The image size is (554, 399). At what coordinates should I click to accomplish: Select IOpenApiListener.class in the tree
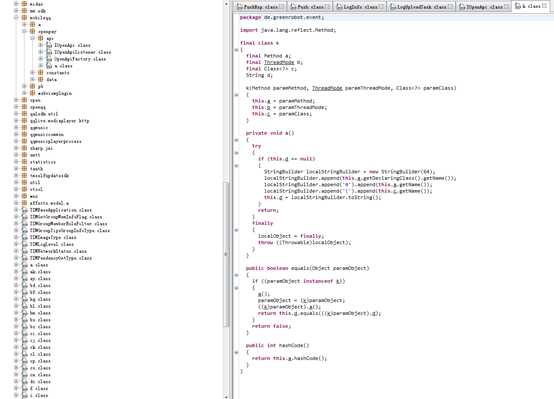tap(83, 52)
